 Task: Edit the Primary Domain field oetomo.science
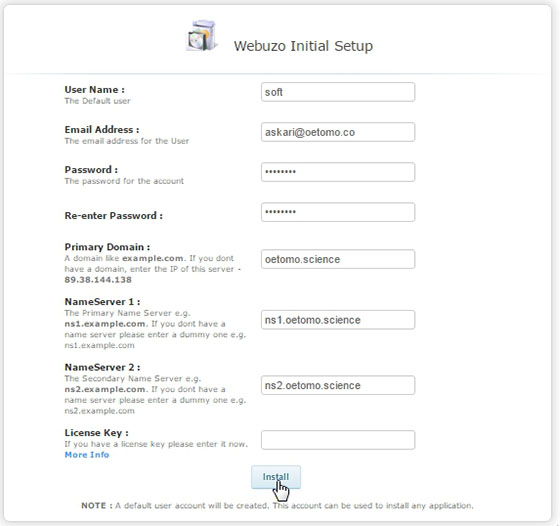[x=338, y=259]
